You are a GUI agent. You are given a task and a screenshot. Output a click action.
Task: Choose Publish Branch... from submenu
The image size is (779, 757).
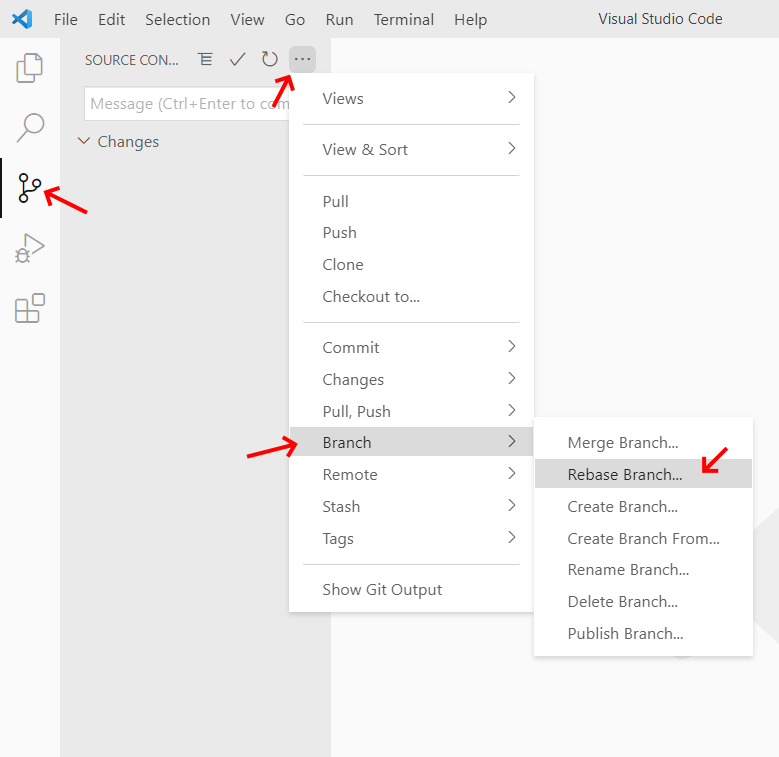coord(625,633)
